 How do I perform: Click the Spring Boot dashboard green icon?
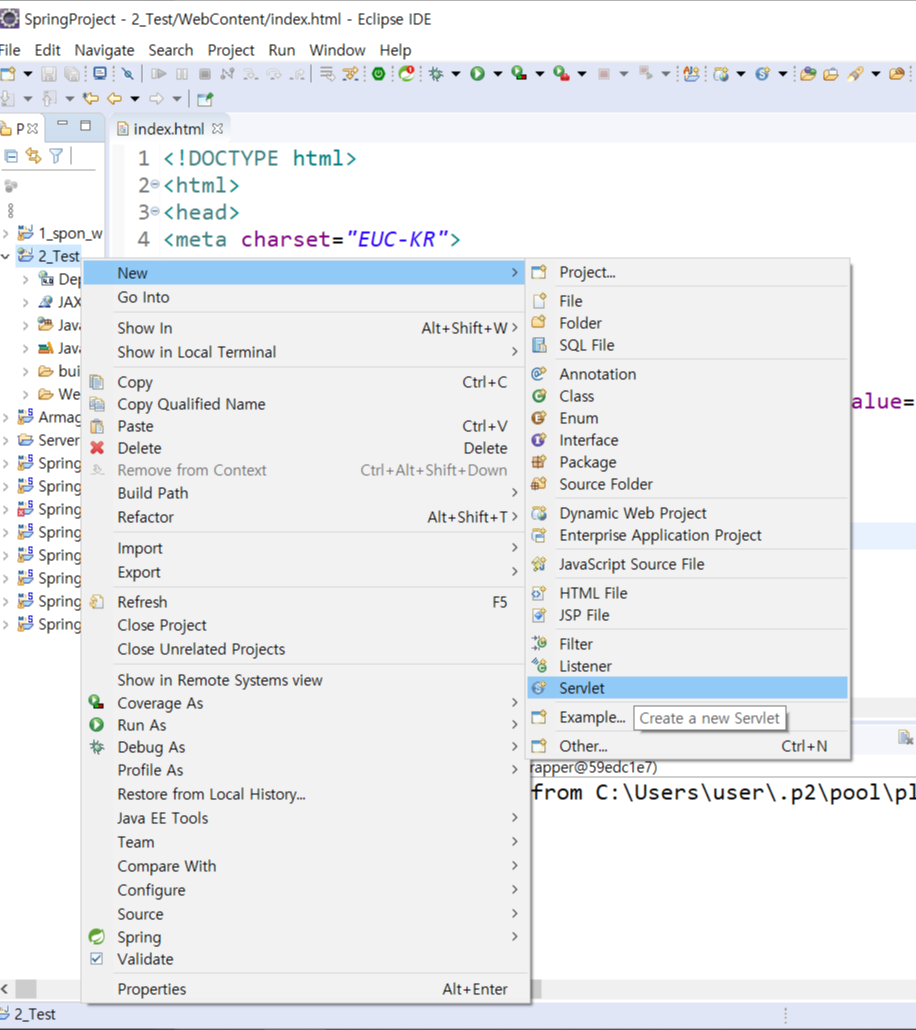point(378,74)
